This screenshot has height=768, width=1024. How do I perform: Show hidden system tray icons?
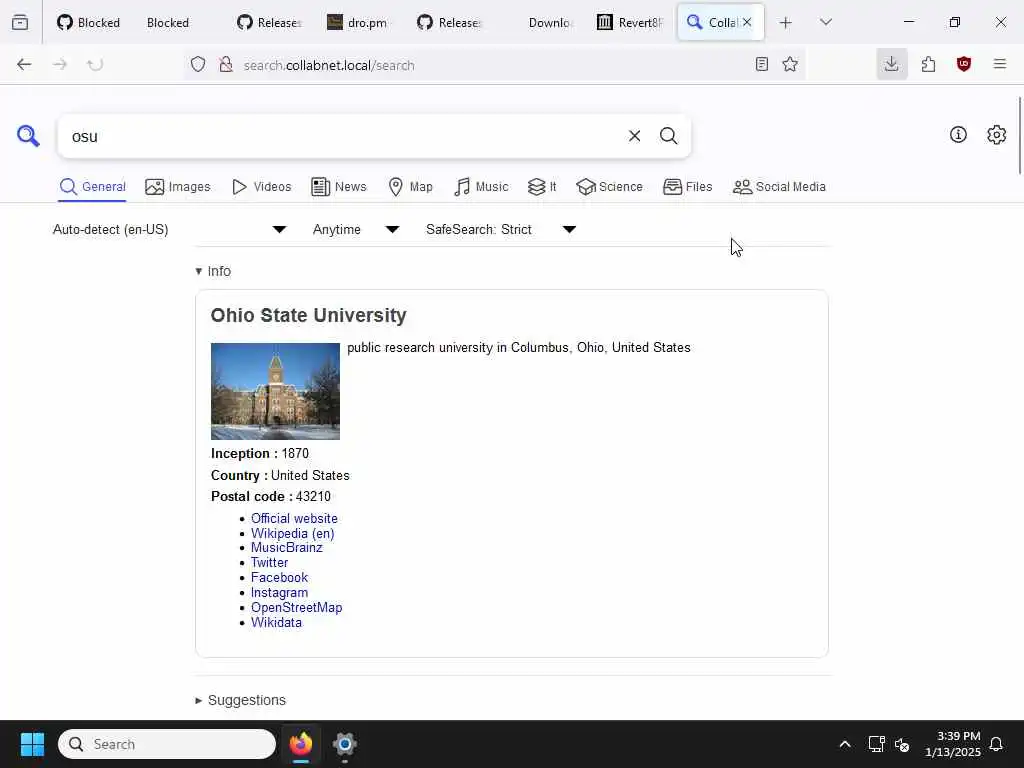844,744
